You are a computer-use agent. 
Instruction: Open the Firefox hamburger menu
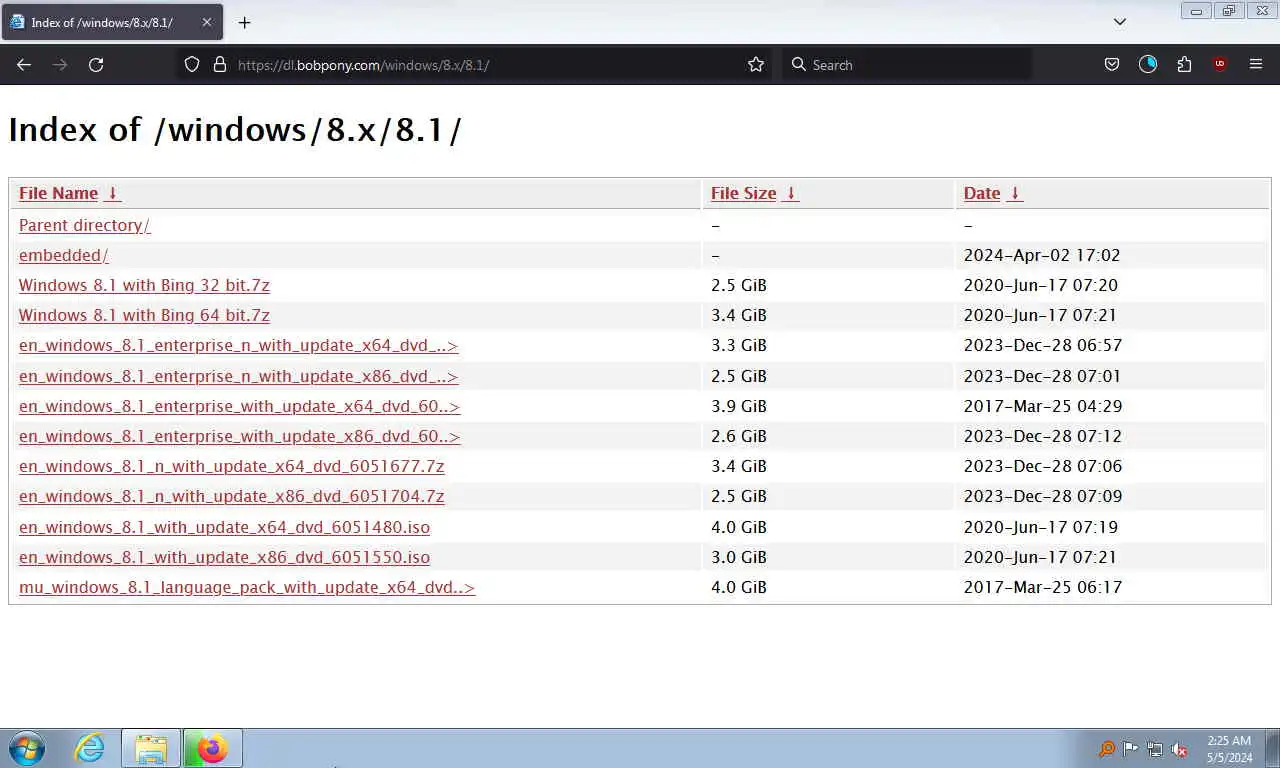1256,64
